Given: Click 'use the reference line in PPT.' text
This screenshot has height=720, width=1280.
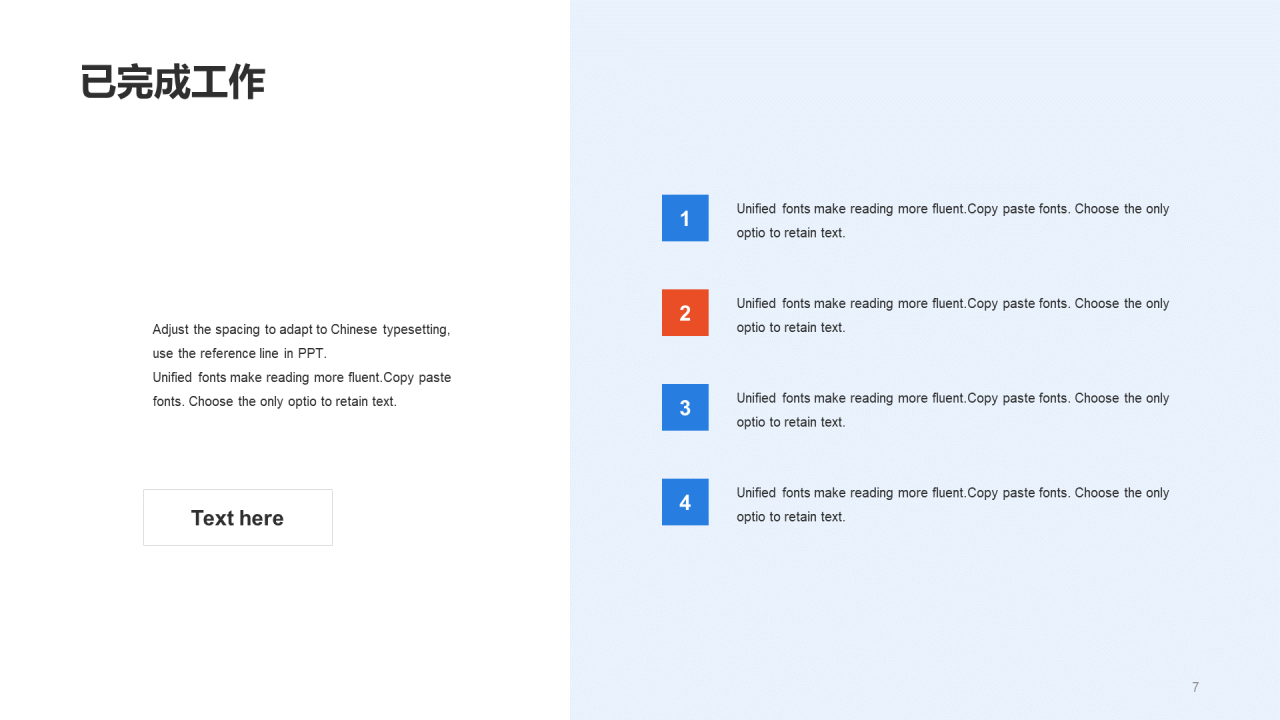Looking at the screenshot, I should point(239,353).
